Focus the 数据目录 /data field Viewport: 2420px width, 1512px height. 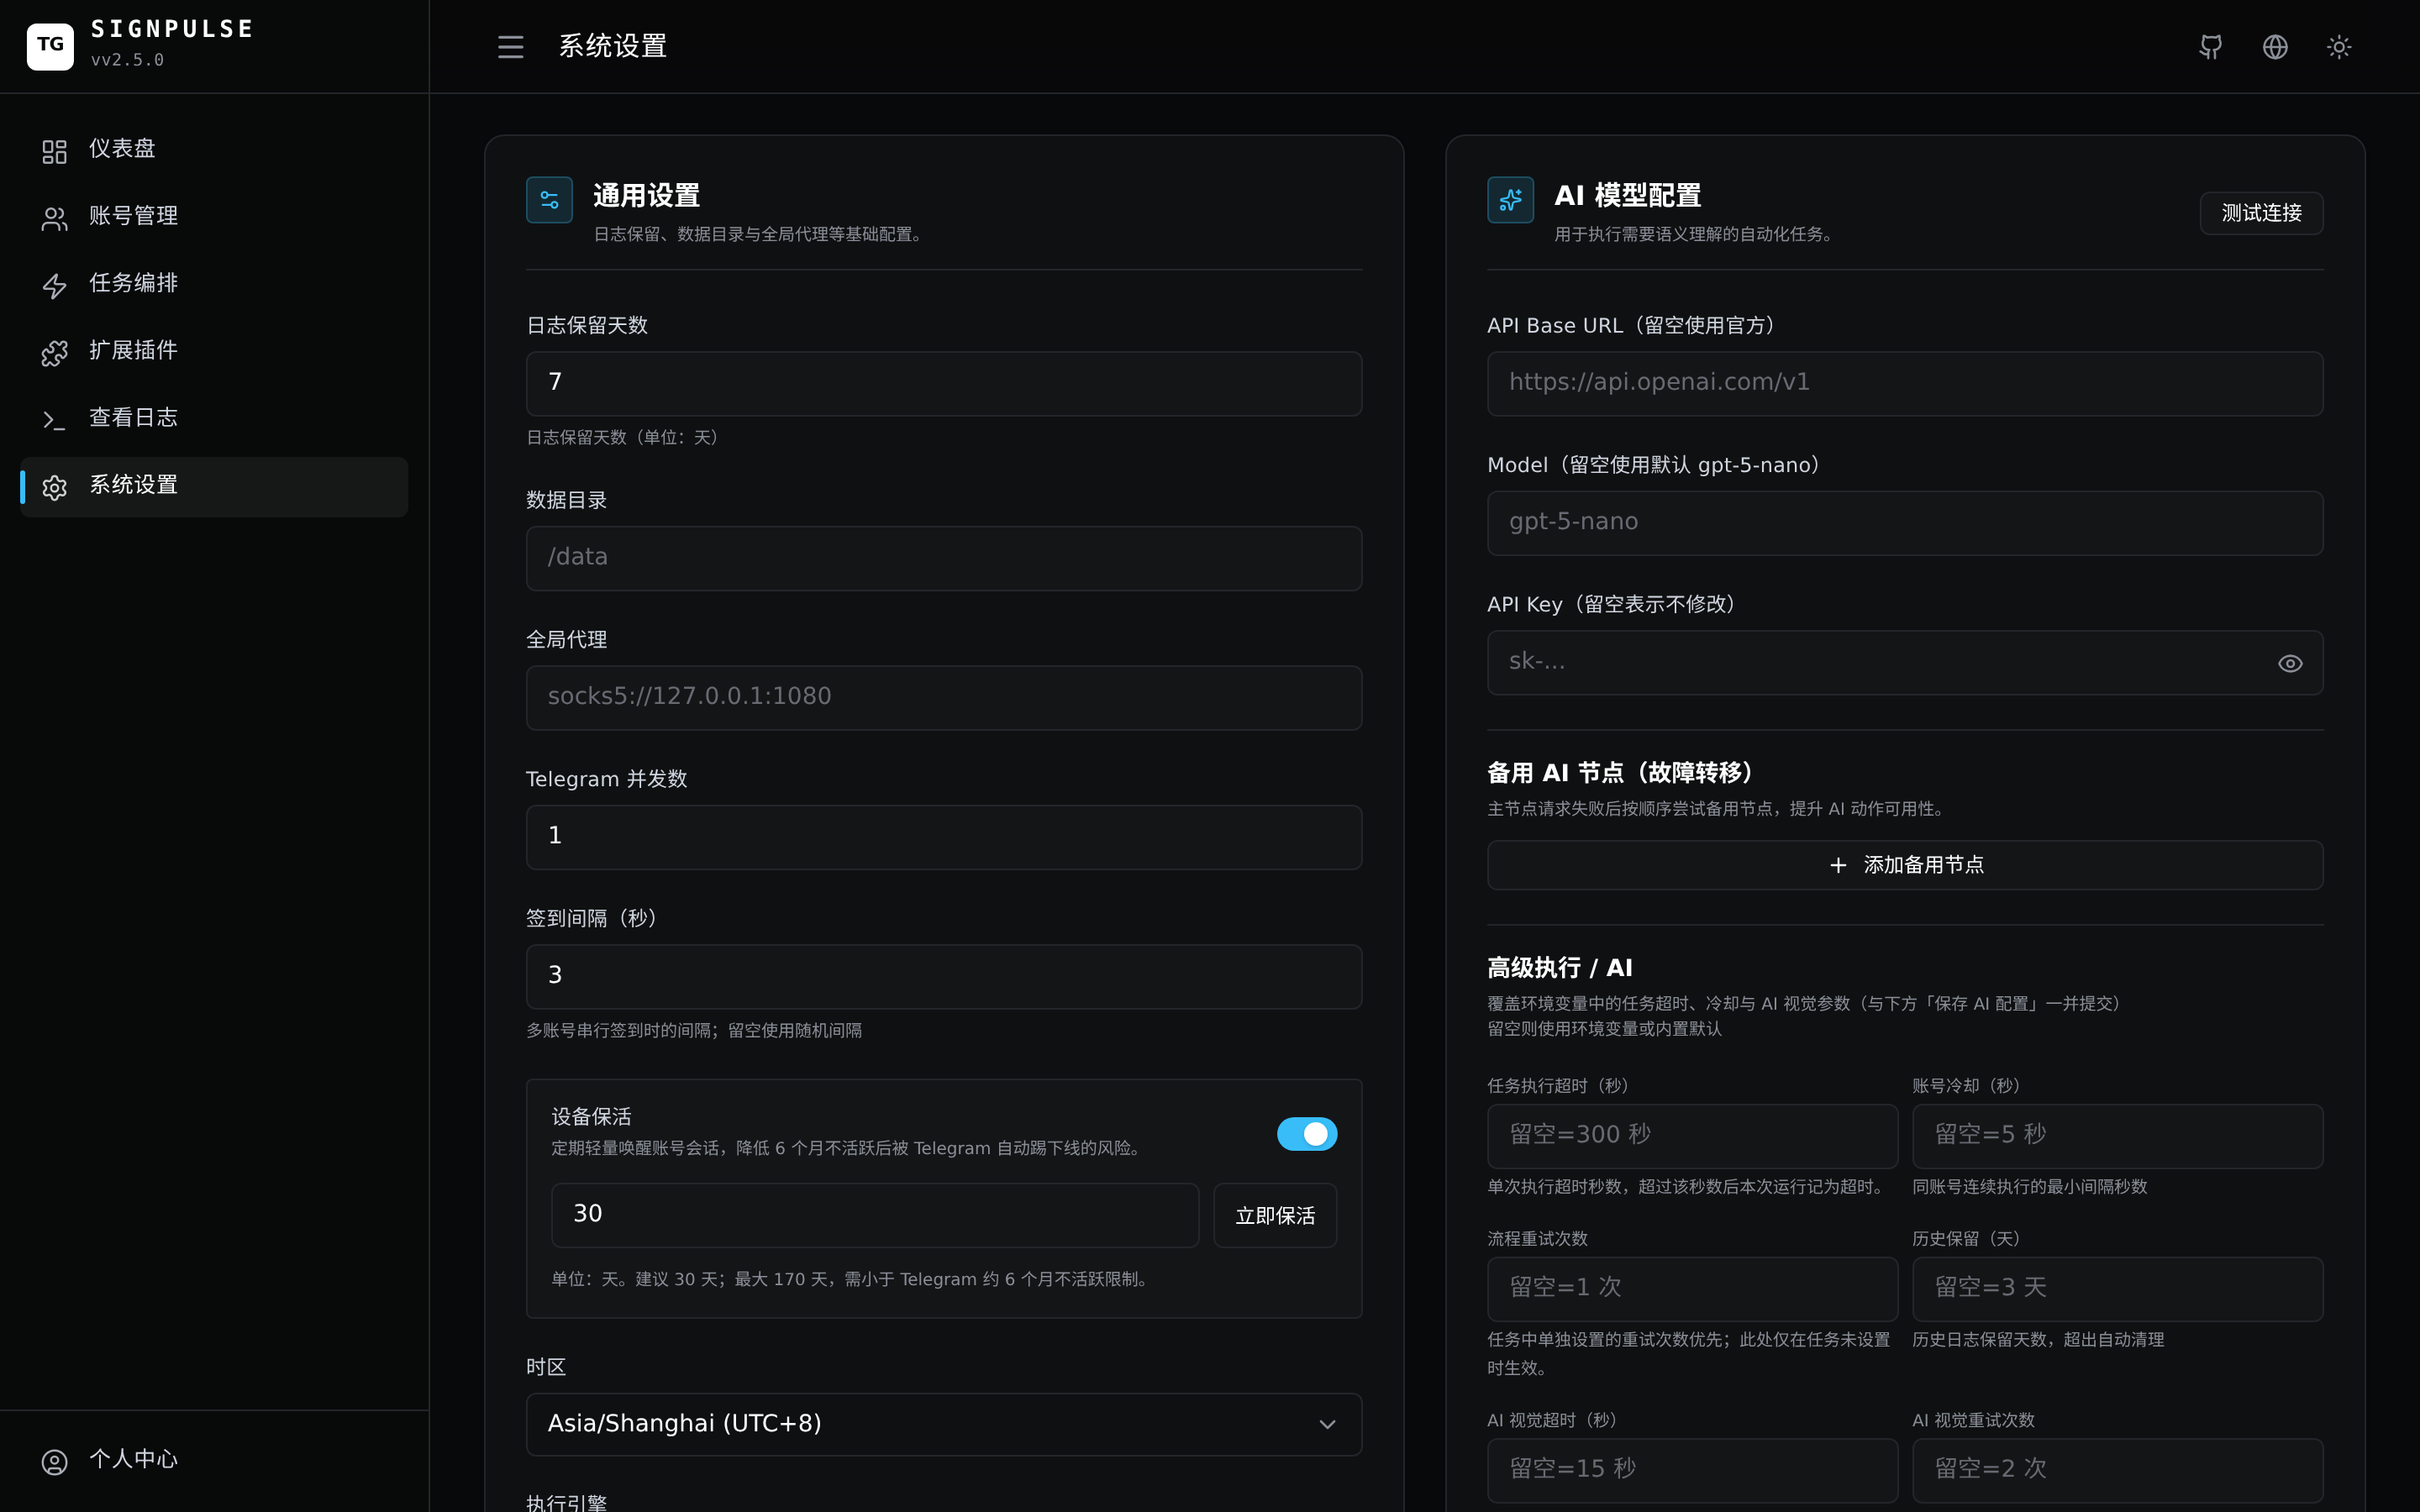944,558
